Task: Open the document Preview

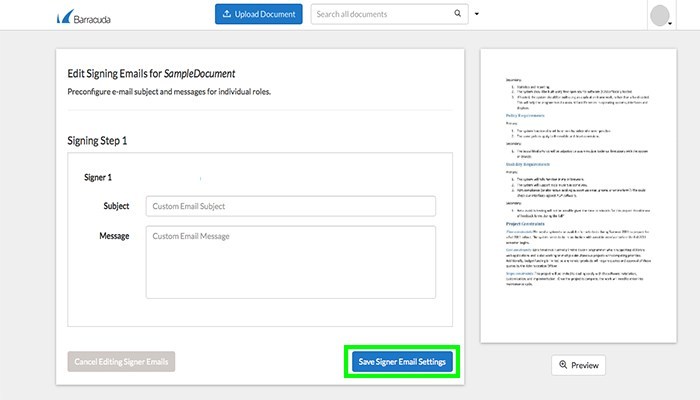Action: (x=578, y=365)
